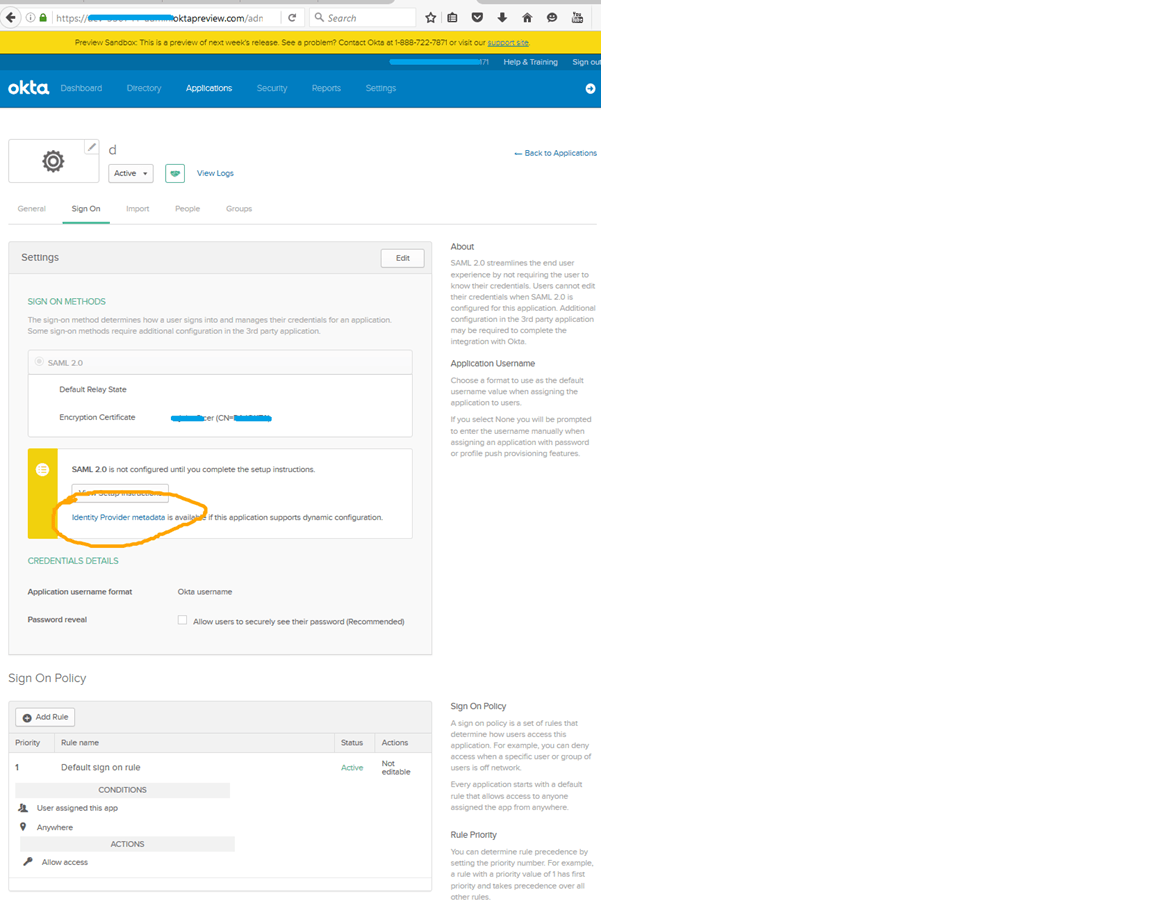Click the Priority column header

tap(28, 743)
